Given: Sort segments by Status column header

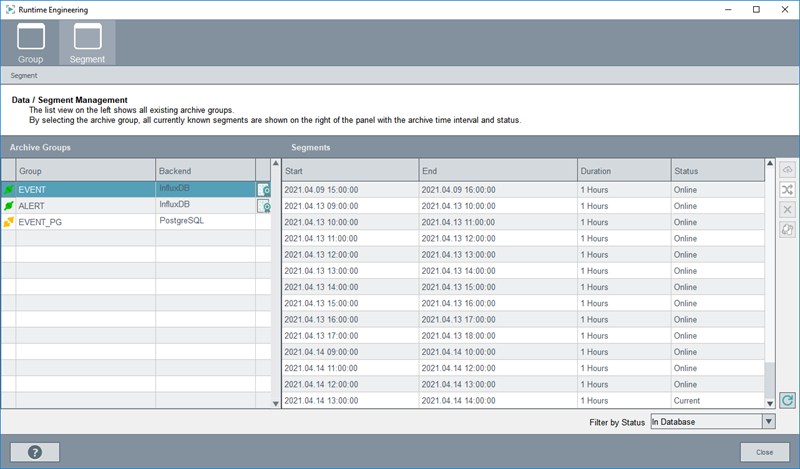Looking at the screenshot, I should (715, 171).
